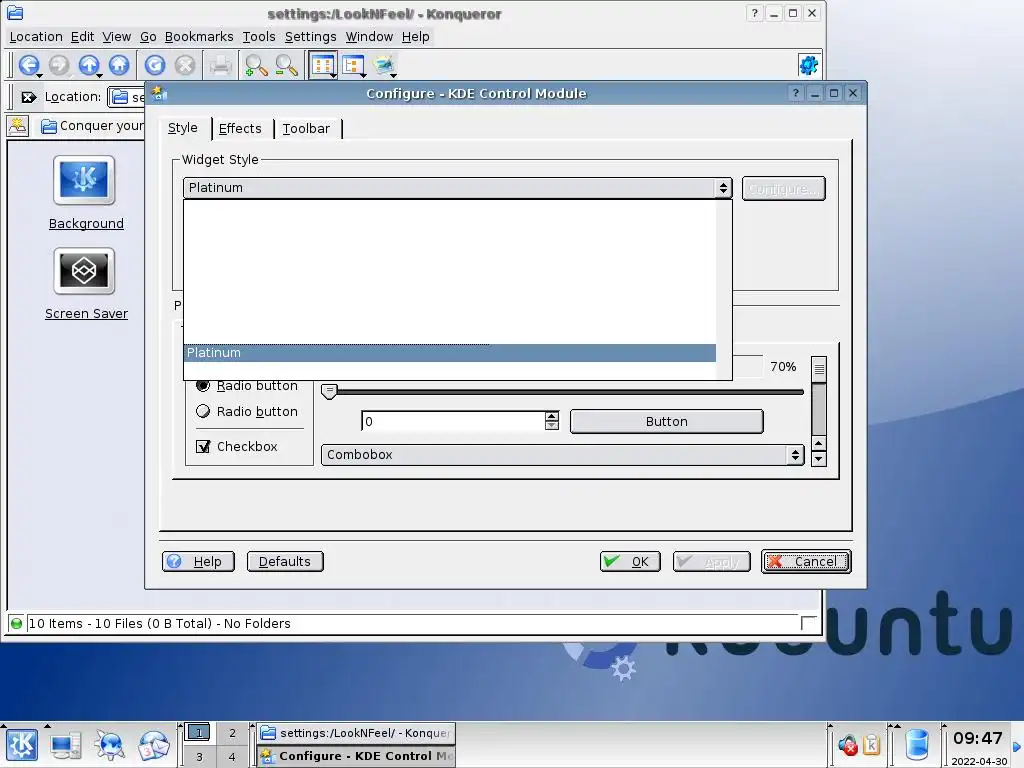Click the Print icon in Konqueror toolbar
The image size is (1024, 768).
(221, 65)
